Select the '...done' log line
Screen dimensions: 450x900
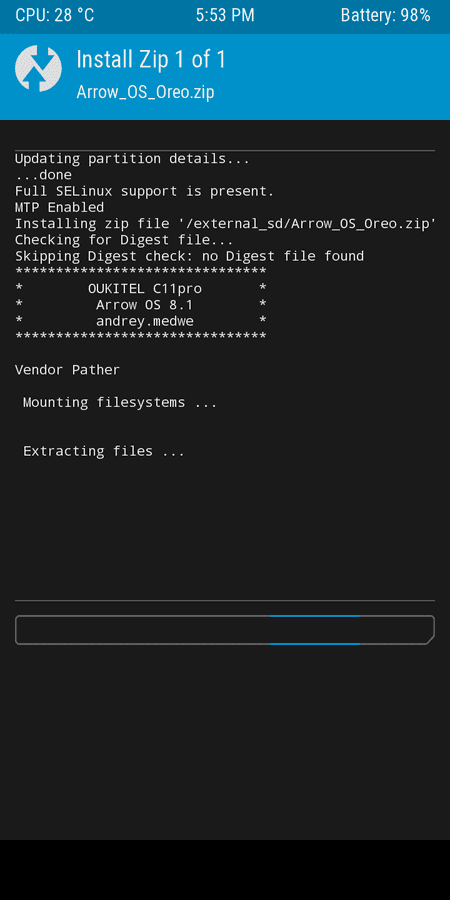pyautogui.click(x=44, y=175)
